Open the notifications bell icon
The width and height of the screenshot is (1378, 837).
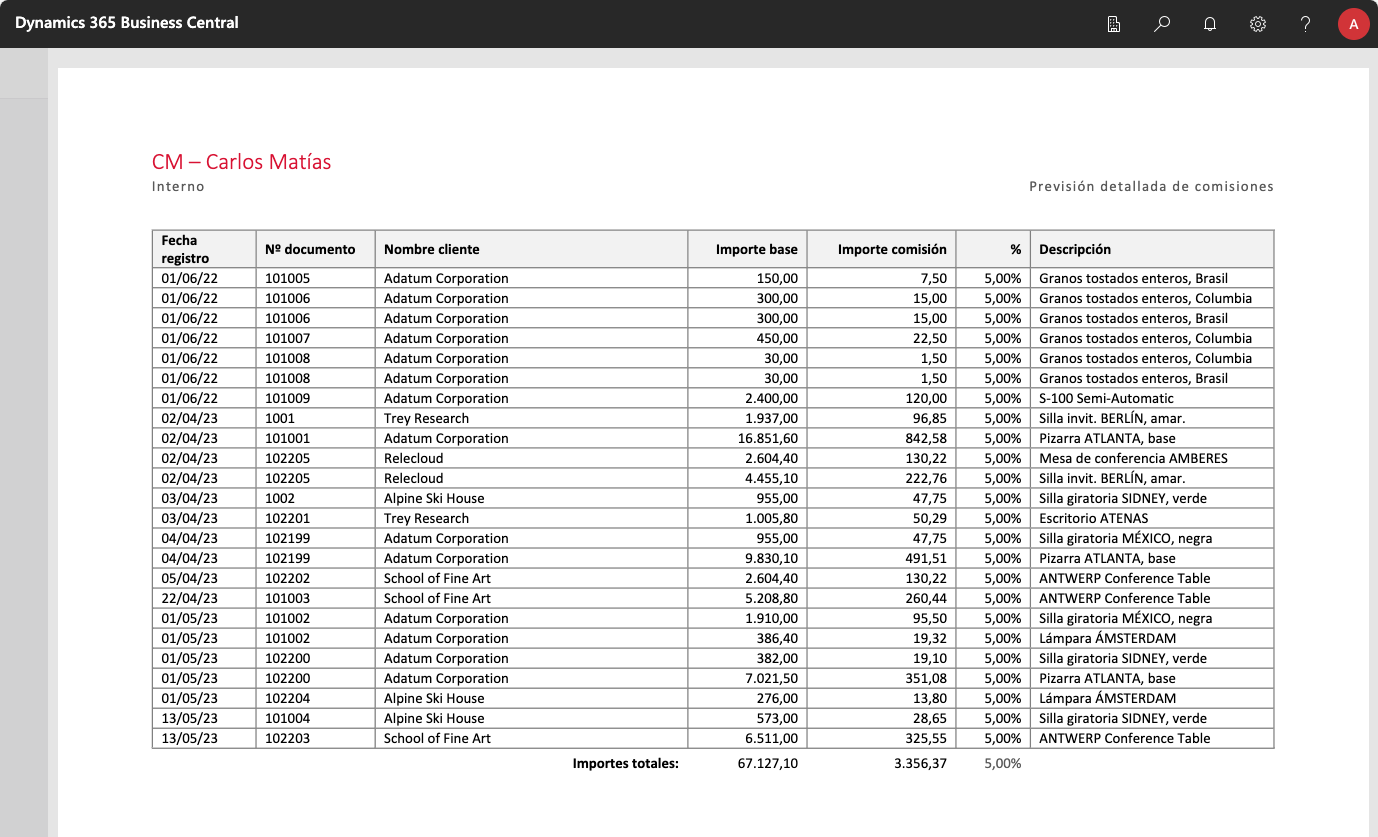click(x=1209, y=24)
